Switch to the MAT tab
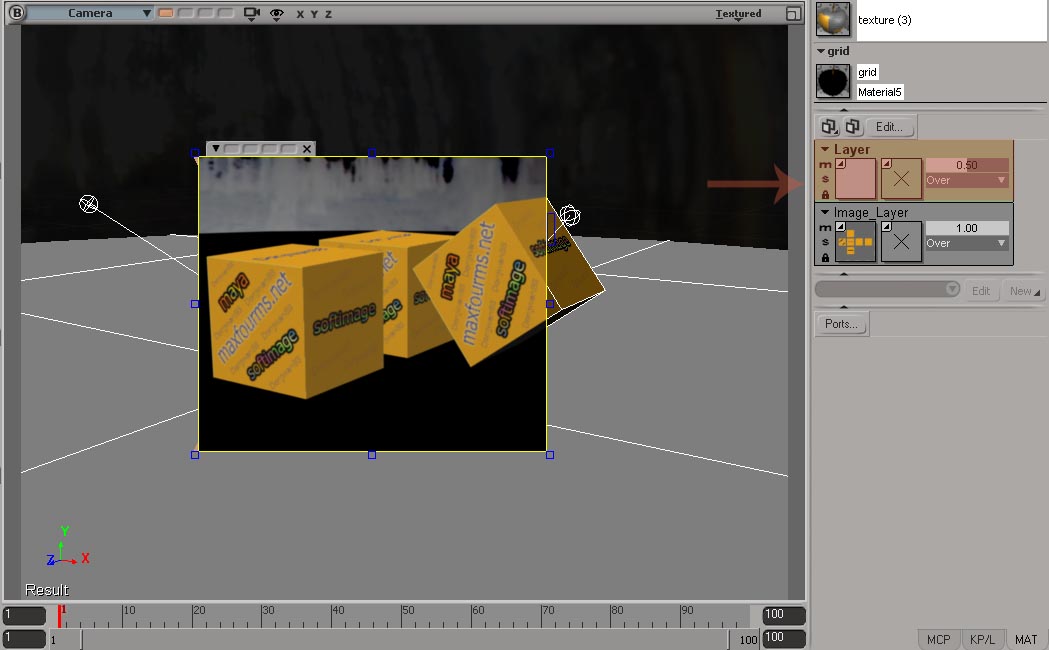The image size is (1049, 650). coord(1026,640)
